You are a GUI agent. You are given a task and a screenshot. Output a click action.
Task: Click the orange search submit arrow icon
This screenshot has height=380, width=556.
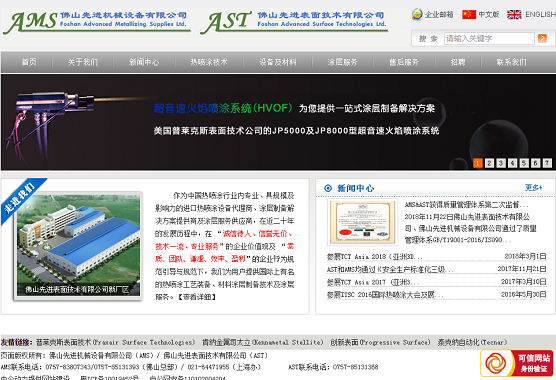tap(542, 38)
